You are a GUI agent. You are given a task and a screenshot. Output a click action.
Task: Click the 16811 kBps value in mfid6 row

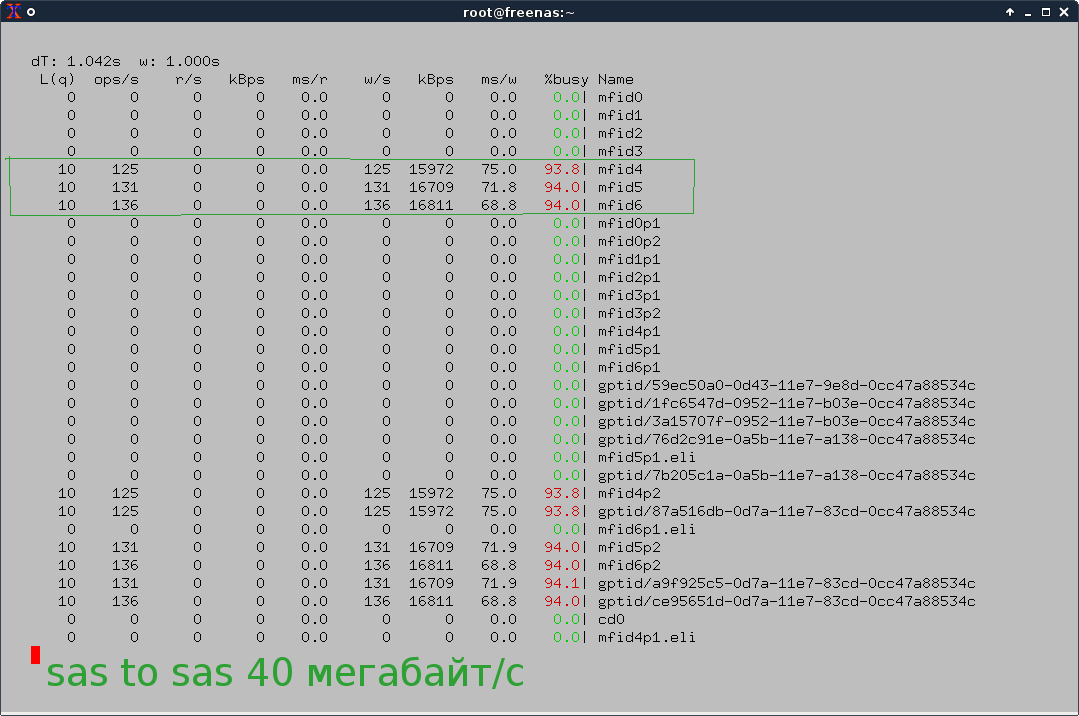pos(431,204)
